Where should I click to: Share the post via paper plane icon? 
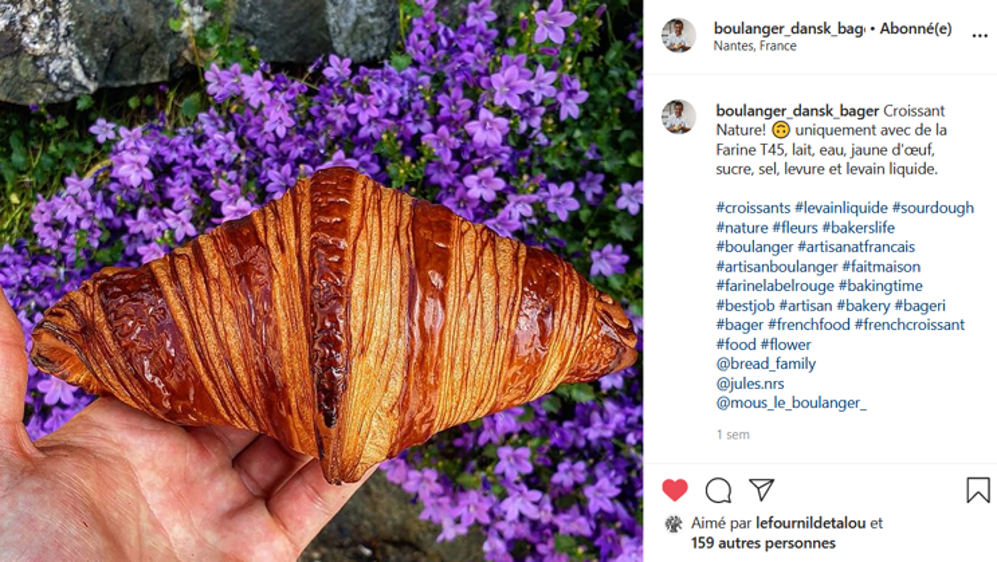click(761, 490)
